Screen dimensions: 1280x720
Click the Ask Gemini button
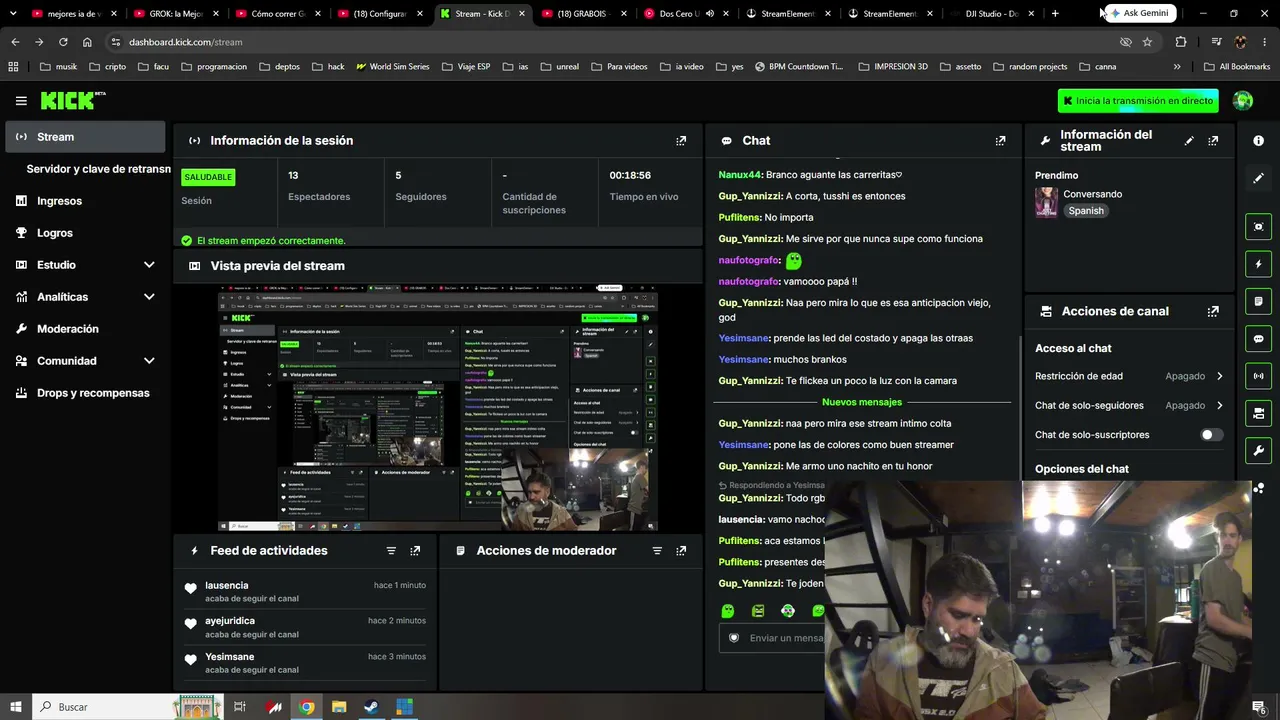(x=1140, y=13)
